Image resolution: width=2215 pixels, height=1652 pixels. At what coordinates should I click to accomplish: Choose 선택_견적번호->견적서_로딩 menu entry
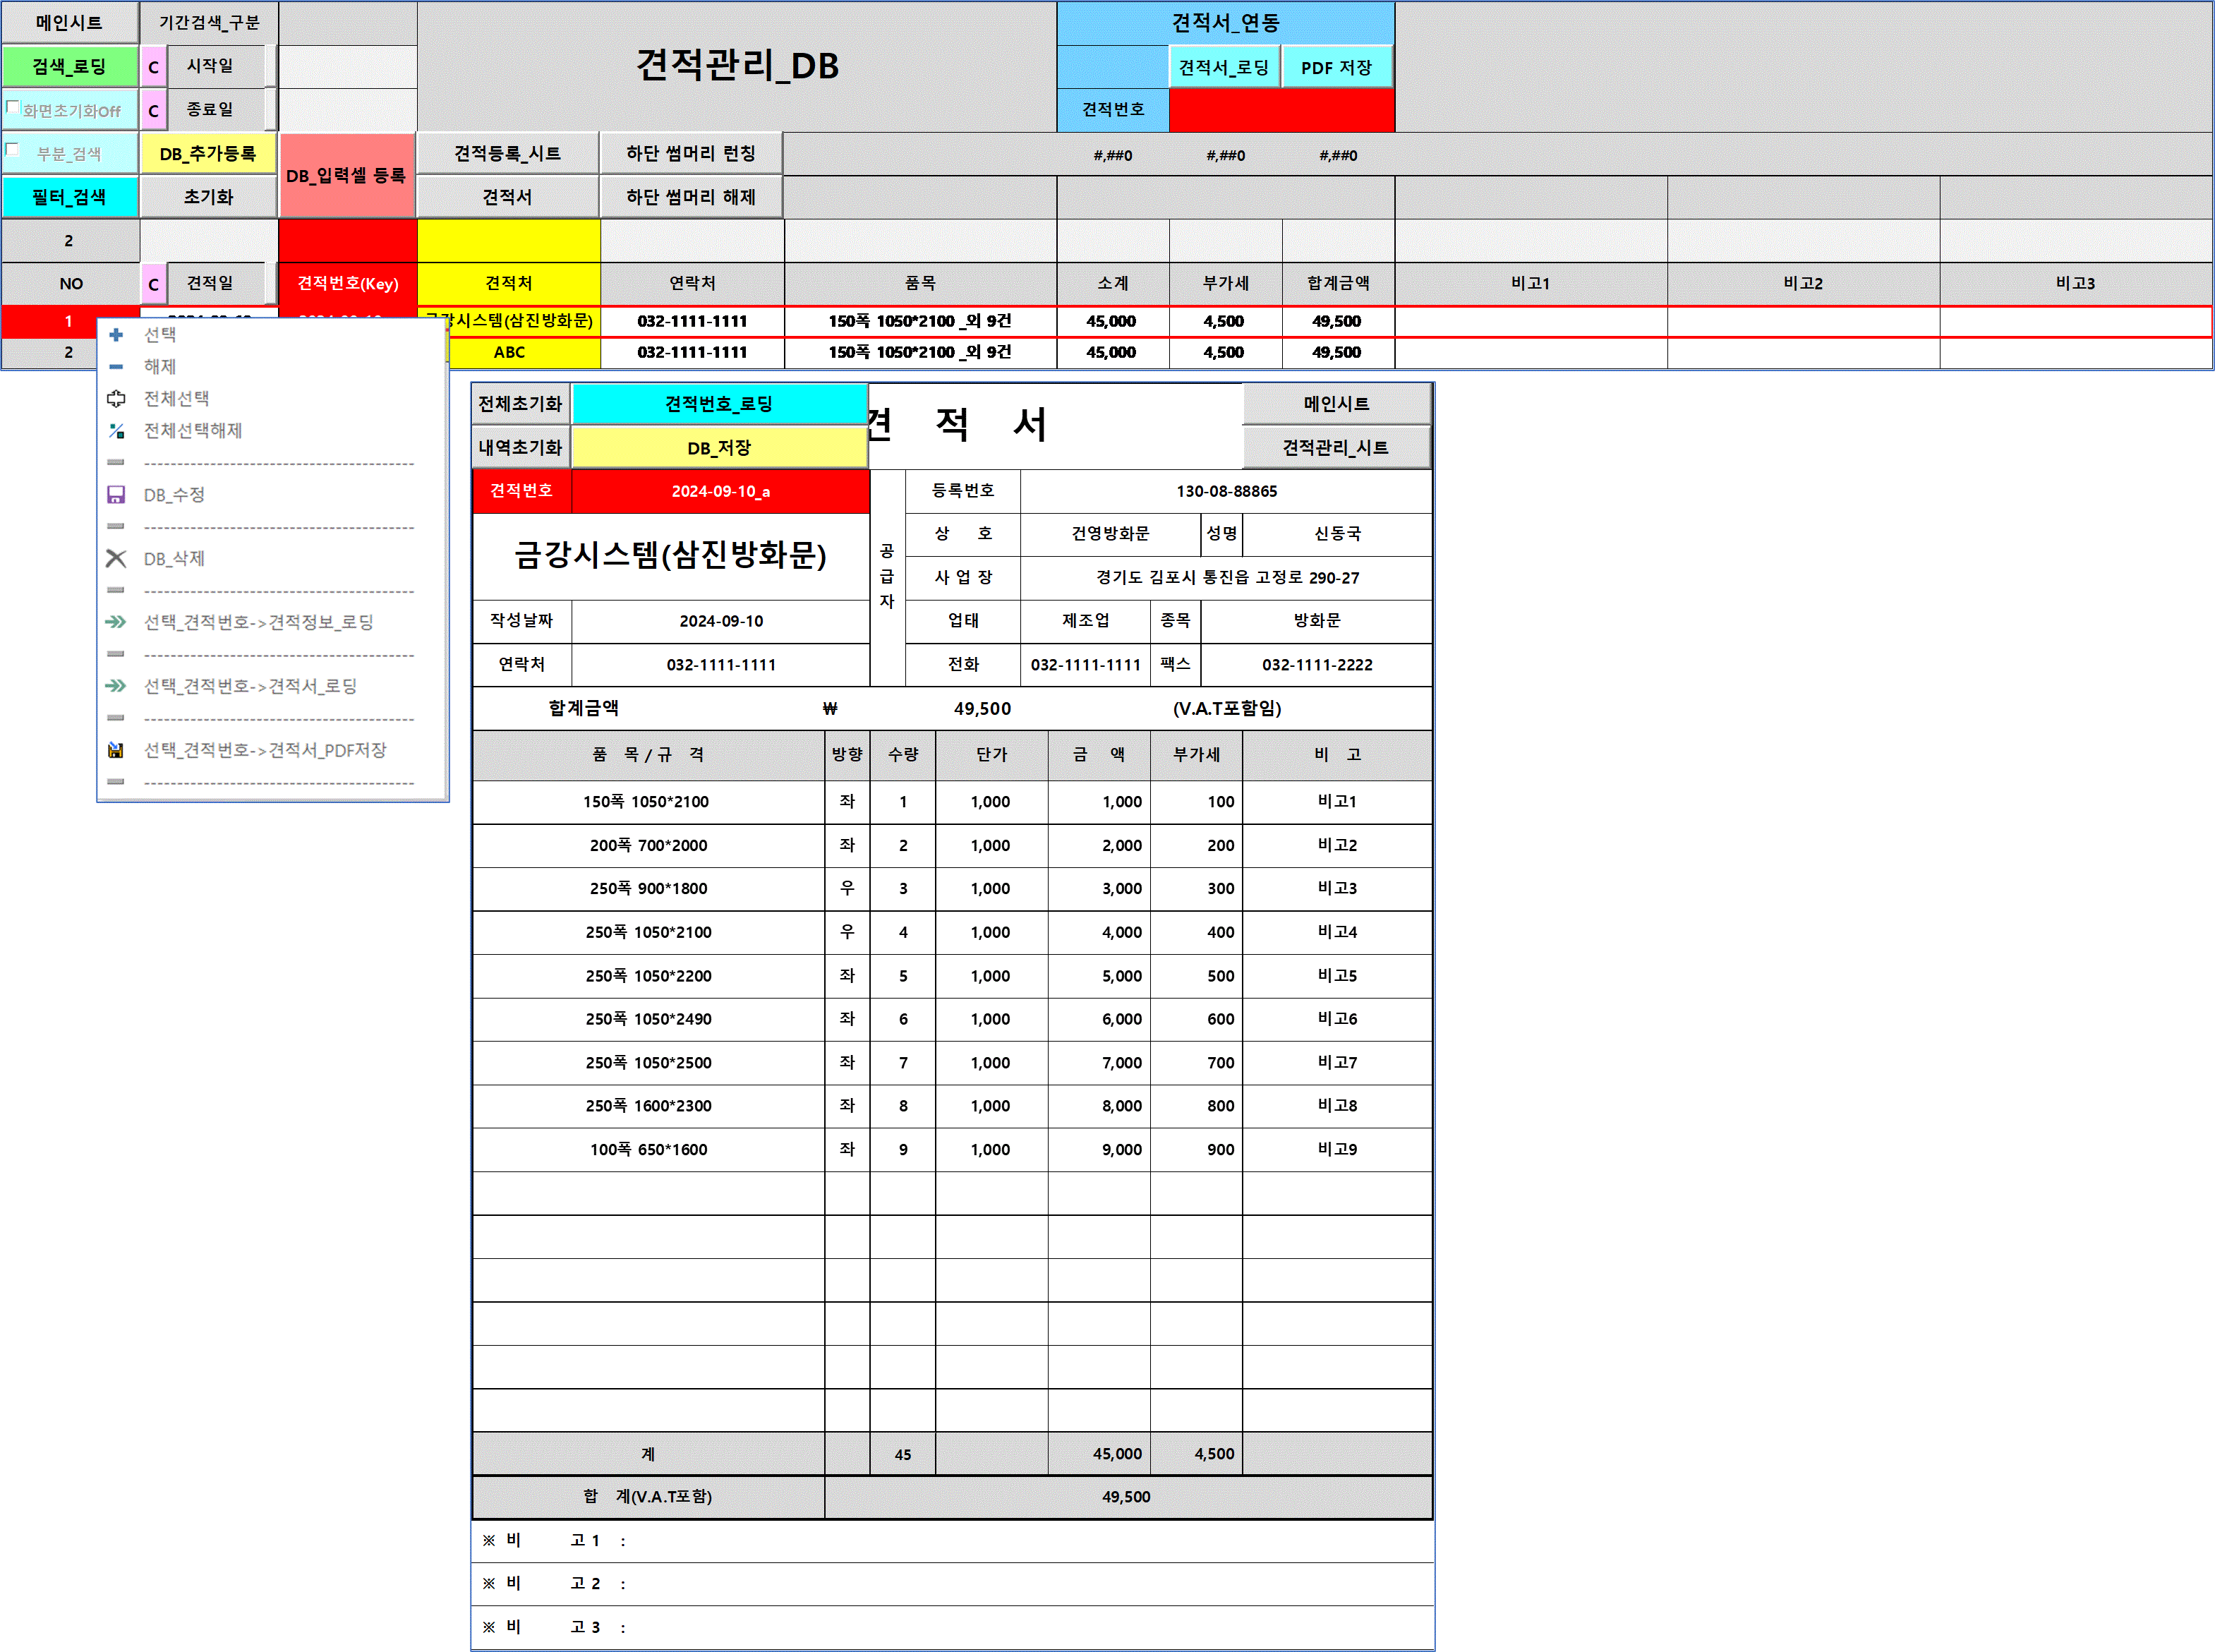[250, 686]
